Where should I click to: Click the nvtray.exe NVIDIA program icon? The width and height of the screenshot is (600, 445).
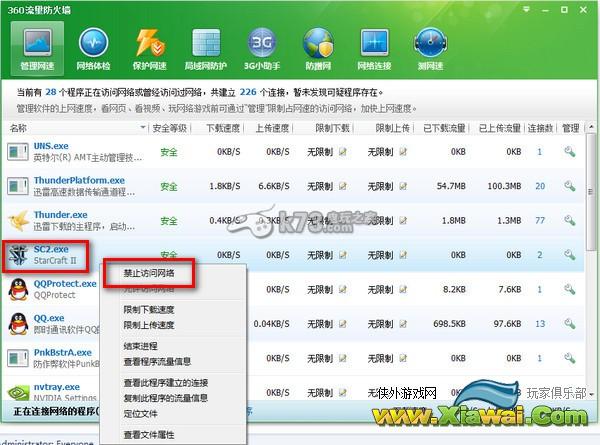[18, 392]
